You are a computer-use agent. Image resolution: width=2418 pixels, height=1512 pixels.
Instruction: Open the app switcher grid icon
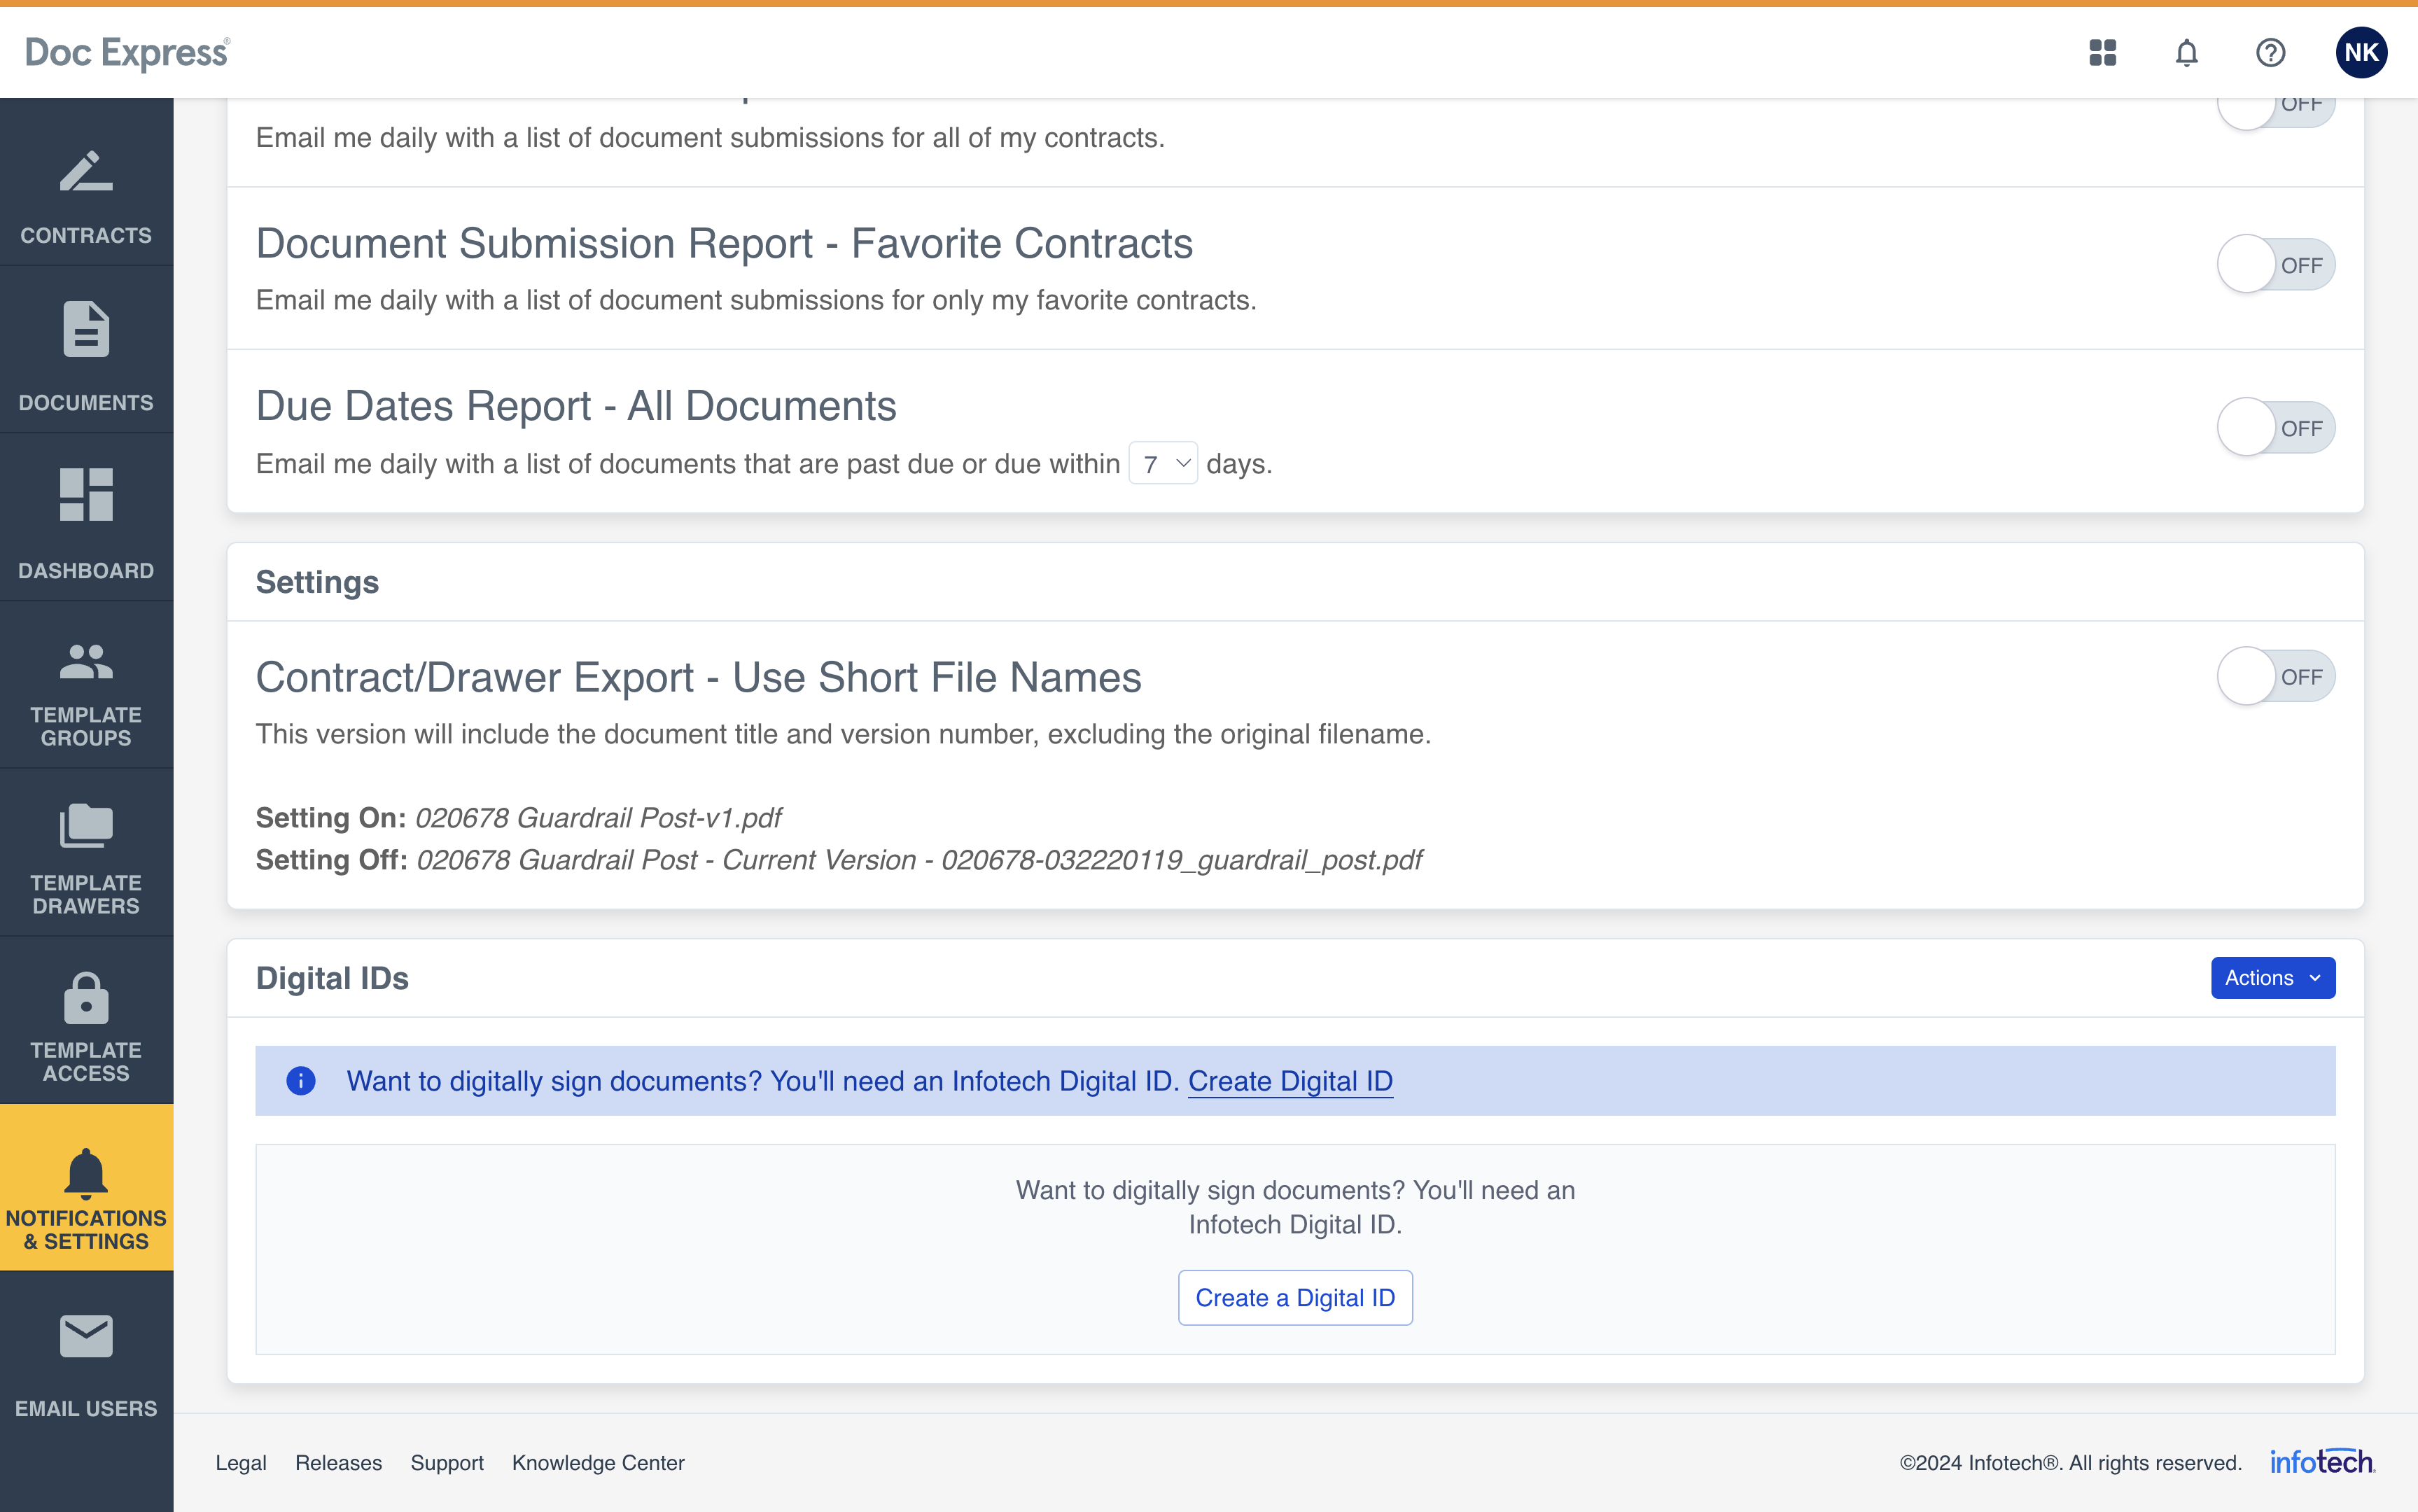tap(2102, 52)
